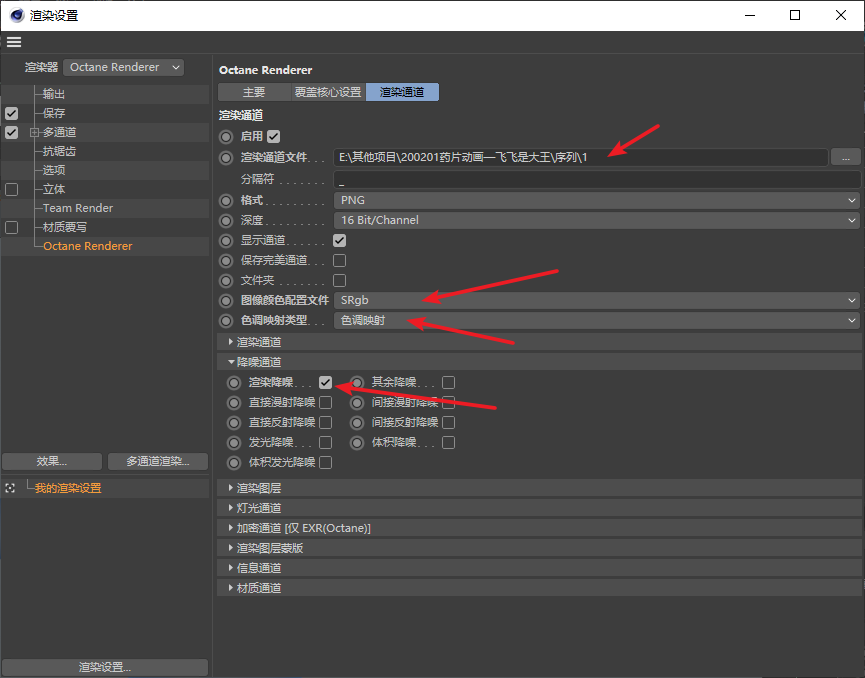Click the browse '...' button for render pass file
This screenshot has width=865, height=678.
point(846,158)
